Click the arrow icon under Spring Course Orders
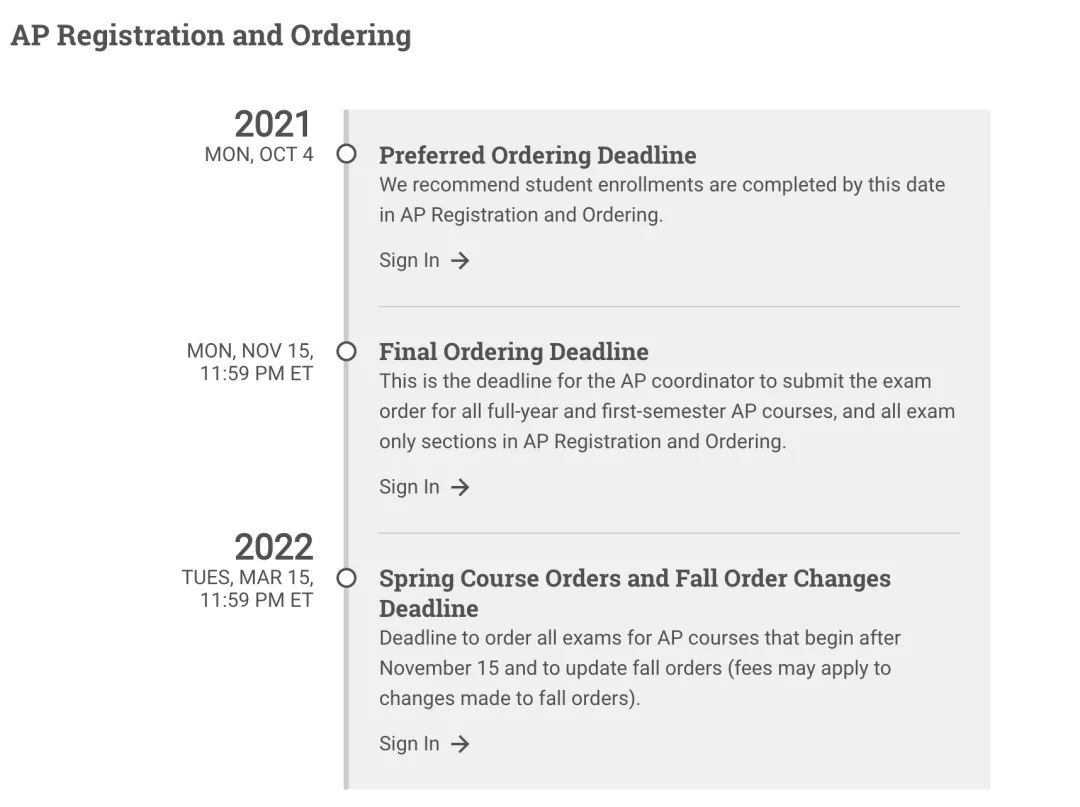This screenshot has width=1080, height=807. [460, 744]
